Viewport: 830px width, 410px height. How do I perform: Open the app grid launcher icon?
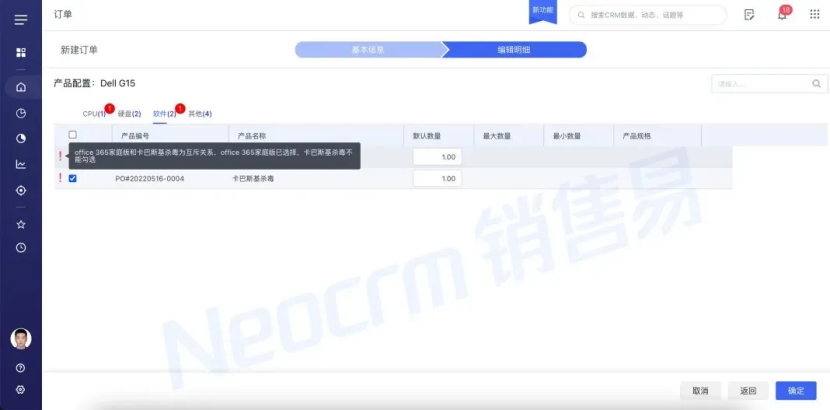click(20, 52)
